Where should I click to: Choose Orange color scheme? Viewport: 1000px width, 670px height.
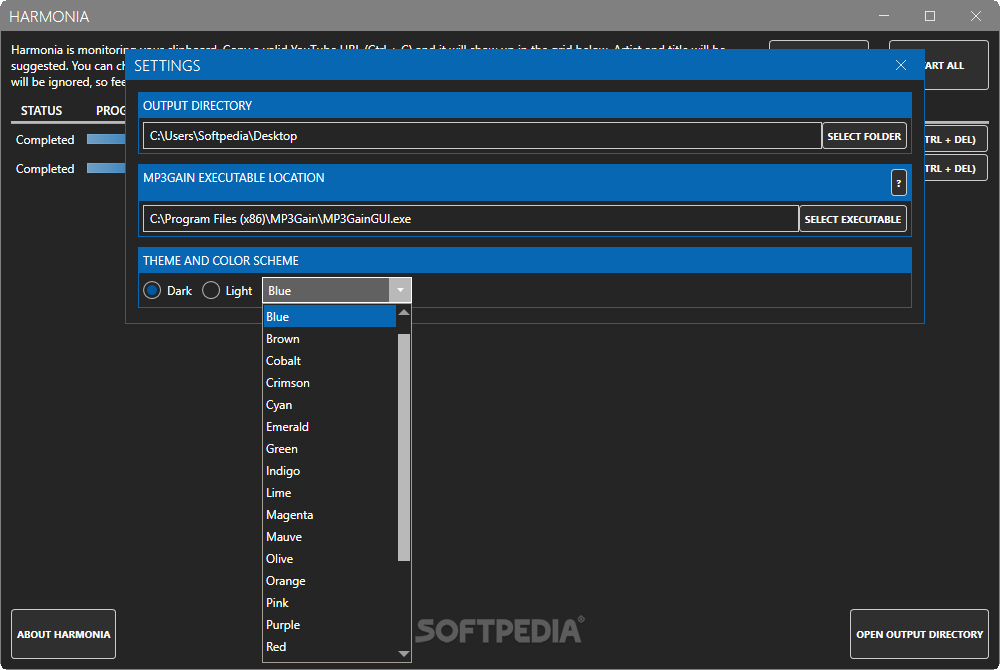tap(330, 581)
